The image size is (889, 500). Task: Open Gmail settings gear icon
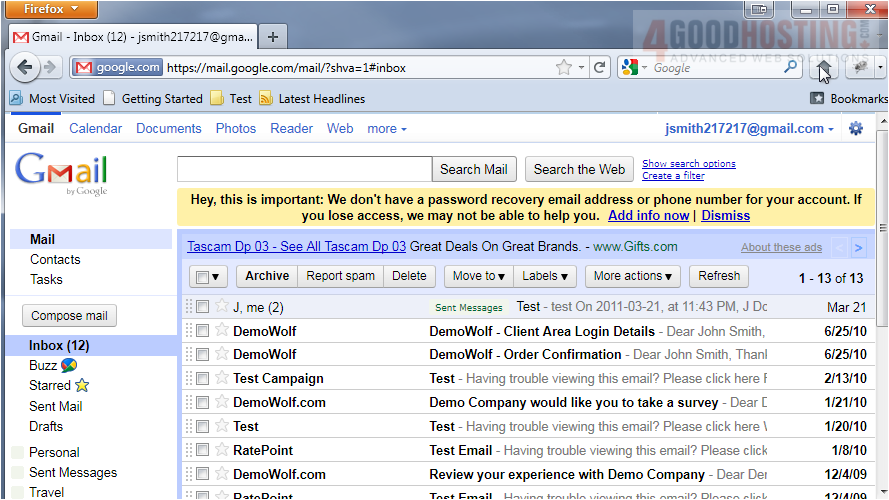tap(855, 129)
